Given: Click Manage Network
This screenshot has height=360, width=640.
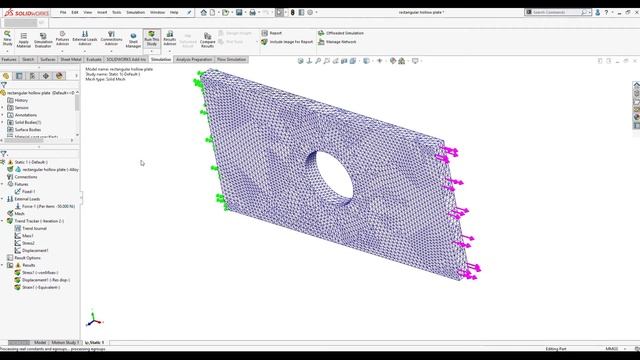Looking at the screenshot, I should coord(337,42).
